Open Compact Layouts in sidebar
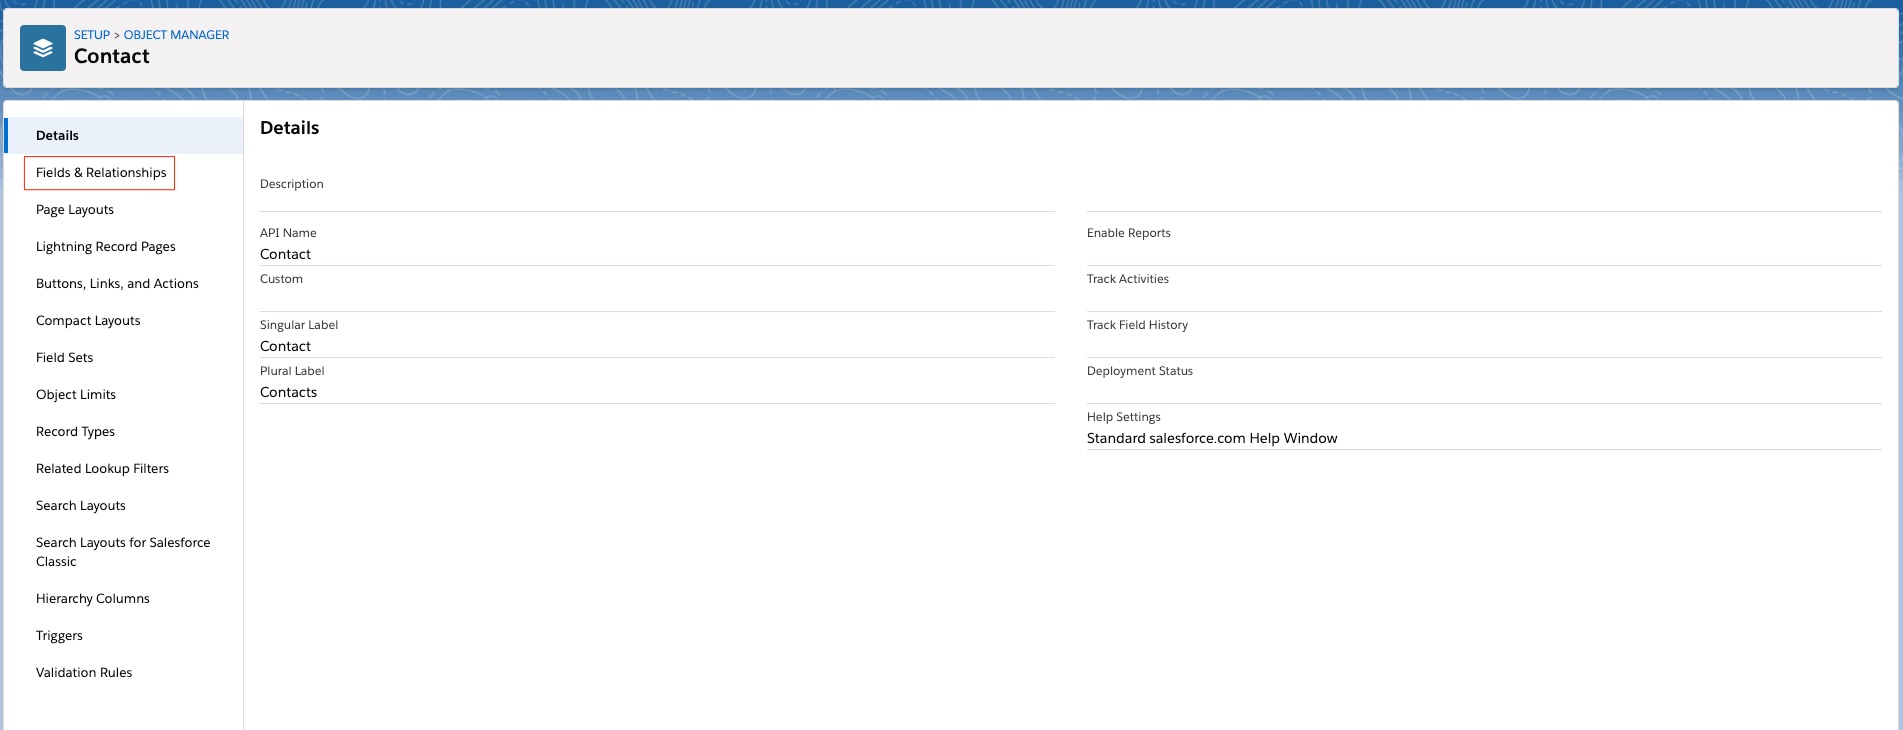This screenshot has height=730, width=1903. pyautogui.click(x=88, y=321)
